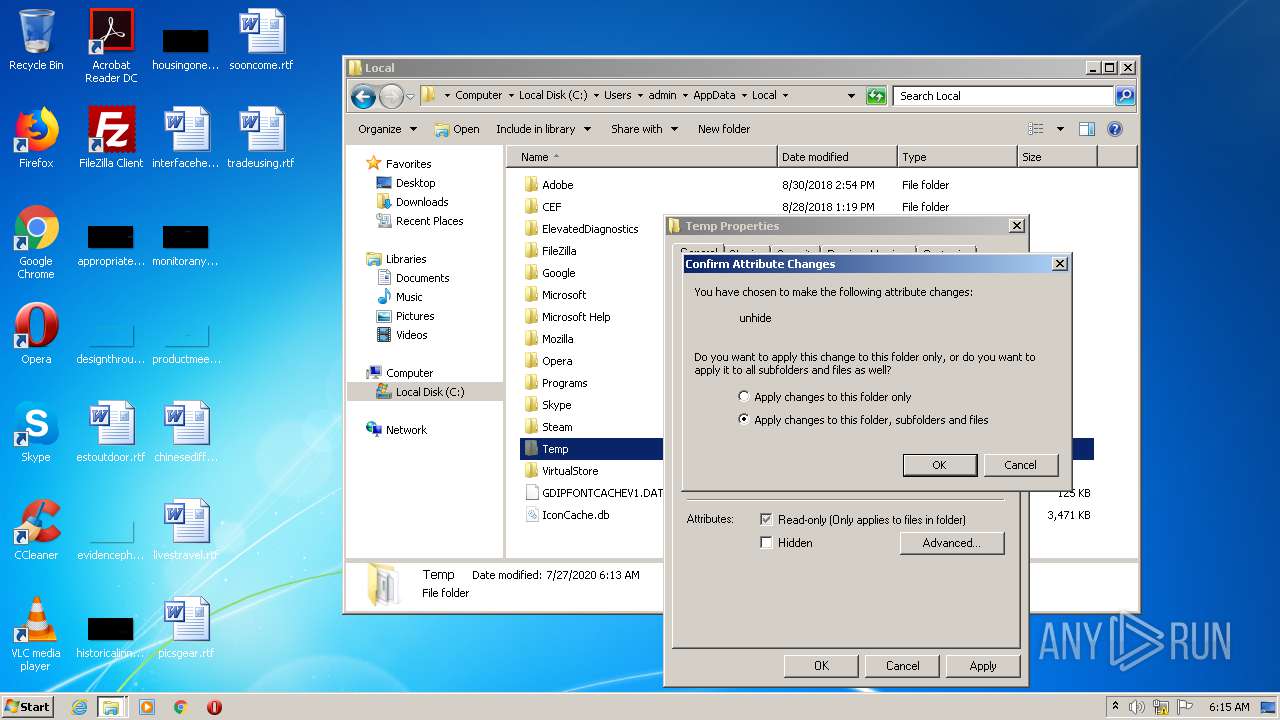Click Internet Explorer icon in taskbar
Image resolution: width=1280 pixels, height=720 pixels.
click(x=79, y=707)
